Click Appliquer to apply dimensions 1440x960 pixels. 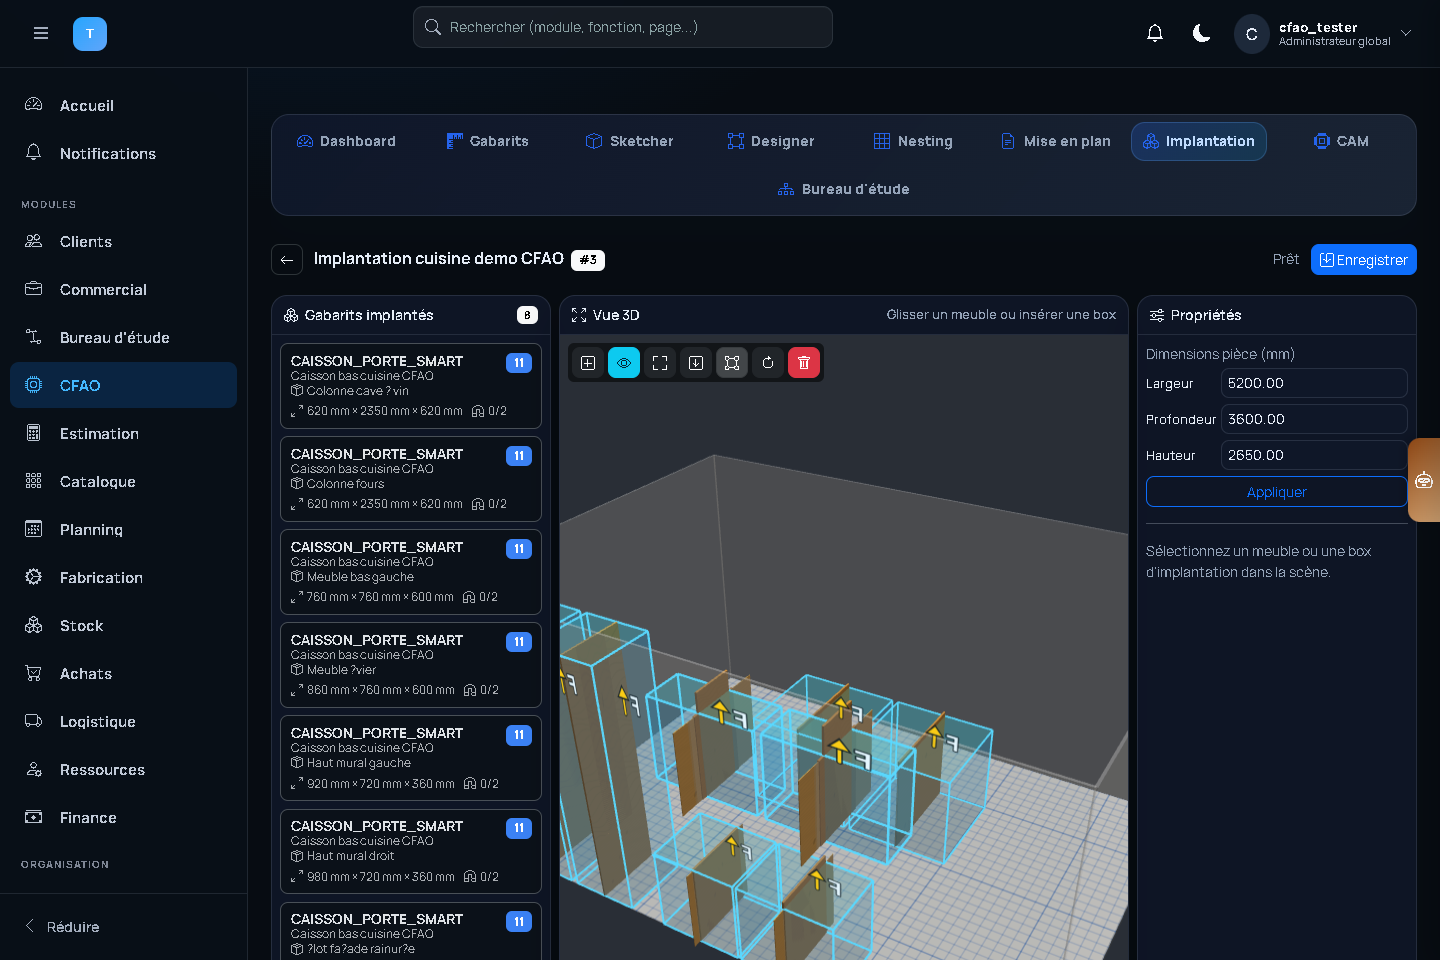pos(1276,492)
